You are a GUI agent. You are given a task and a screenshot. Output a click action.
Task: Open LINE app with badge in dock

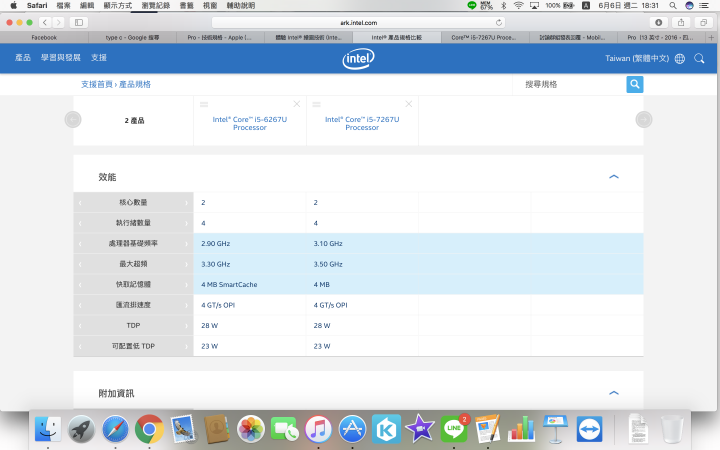(x=454, y=429)
